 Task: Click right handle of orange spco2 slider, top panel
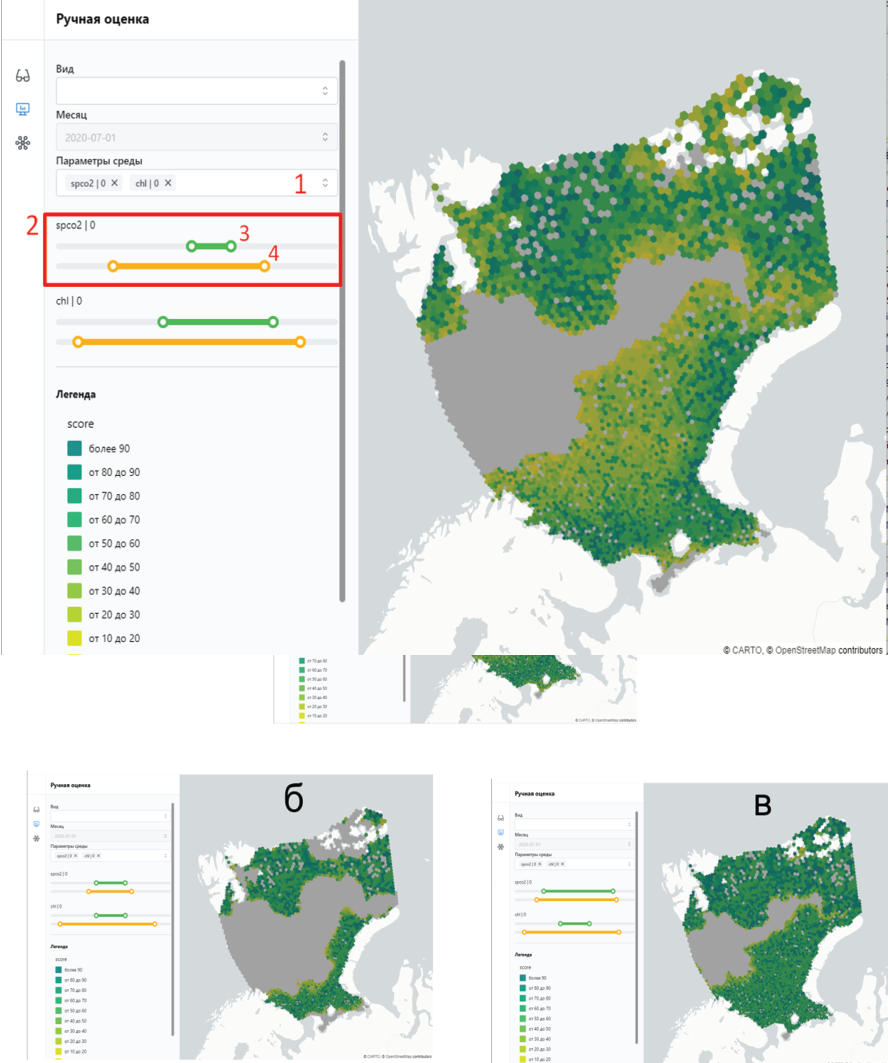coord(265,266)
